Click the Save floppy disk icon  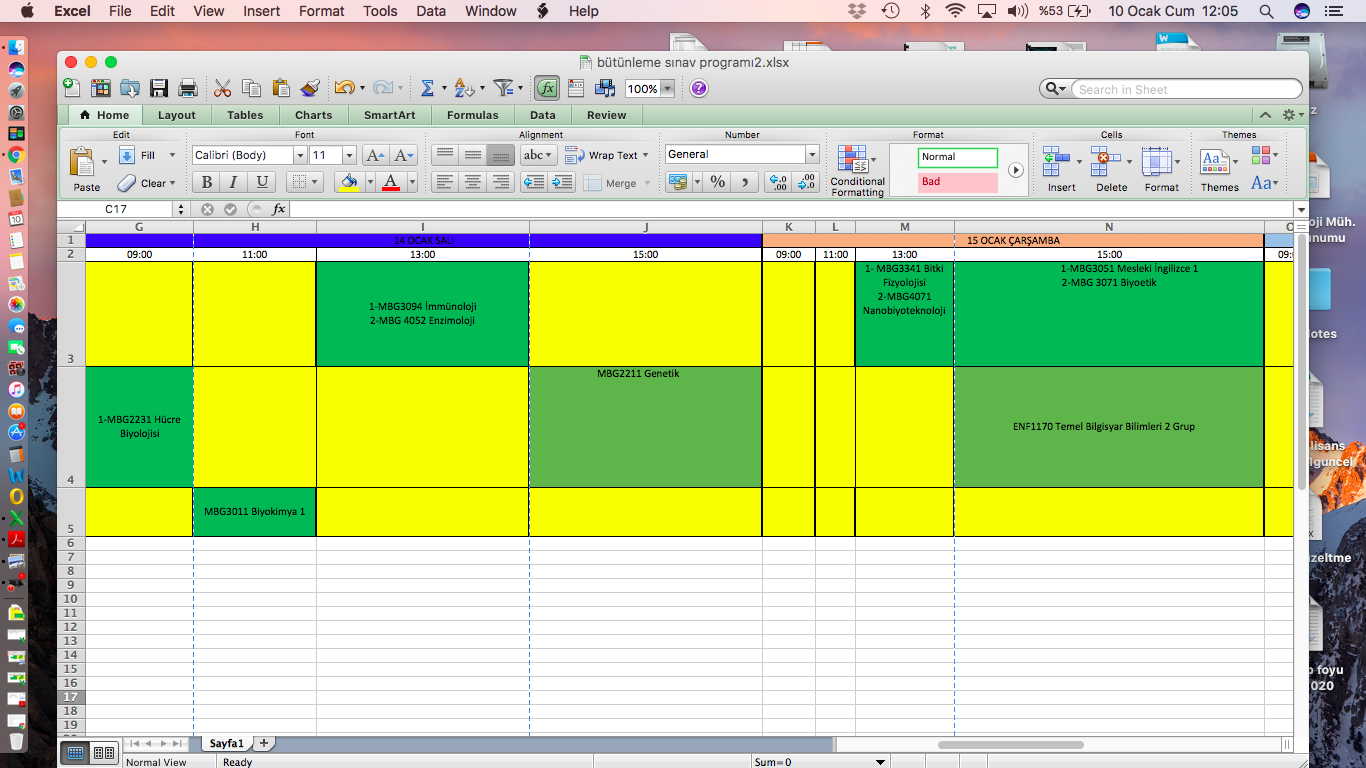[x=159, y=89]
